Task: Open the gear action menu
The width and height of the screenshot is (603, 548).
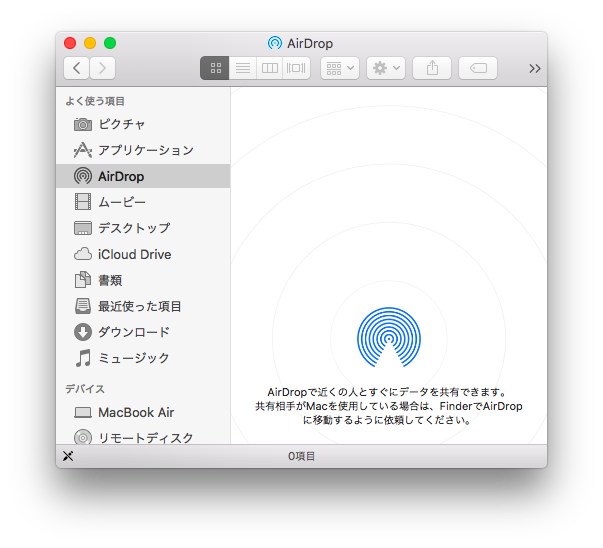Action: 386,68
